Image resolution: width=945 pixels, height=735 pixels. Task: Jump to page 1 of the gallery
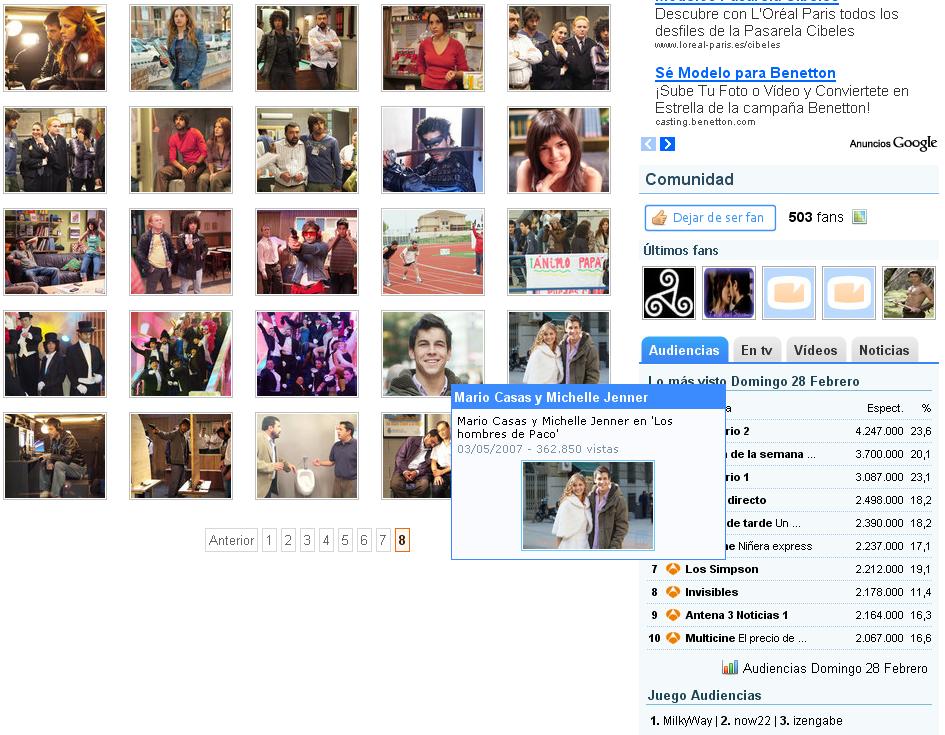click(x=269, y=540)
